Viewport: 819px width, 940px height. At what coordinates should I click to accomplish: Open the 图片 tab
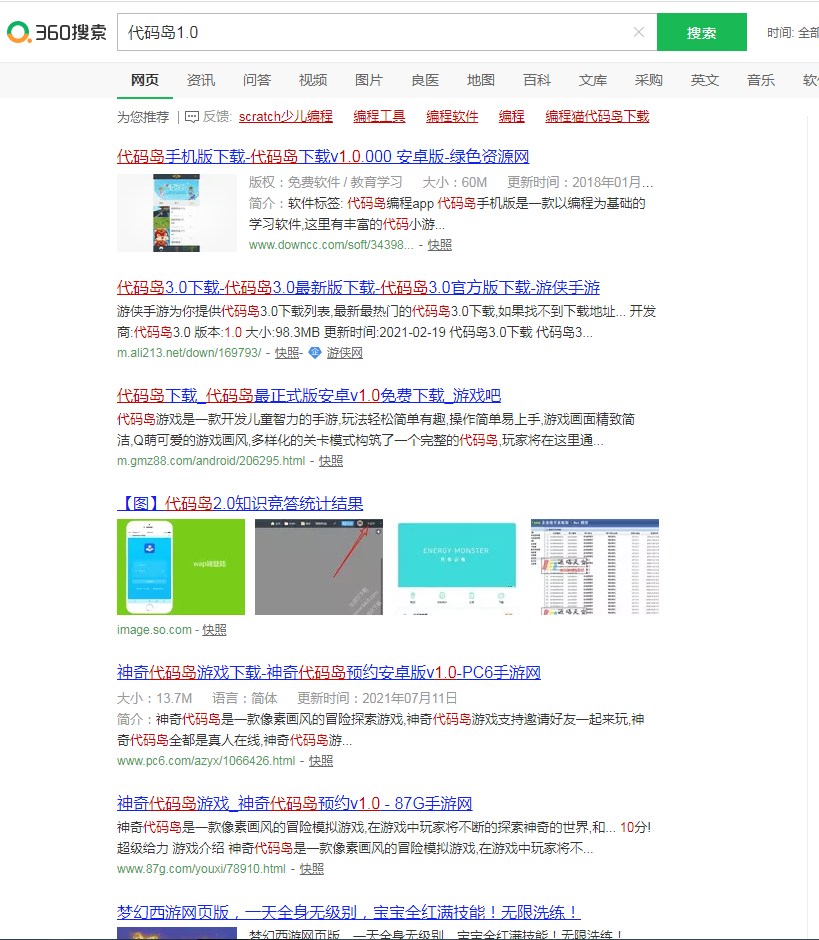tap(369, 80)
